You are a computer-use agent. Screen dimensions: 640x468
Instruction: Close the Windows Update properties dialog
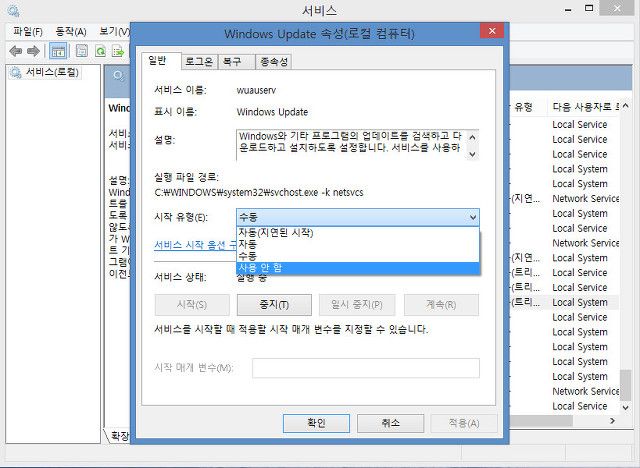coord(492,31)
